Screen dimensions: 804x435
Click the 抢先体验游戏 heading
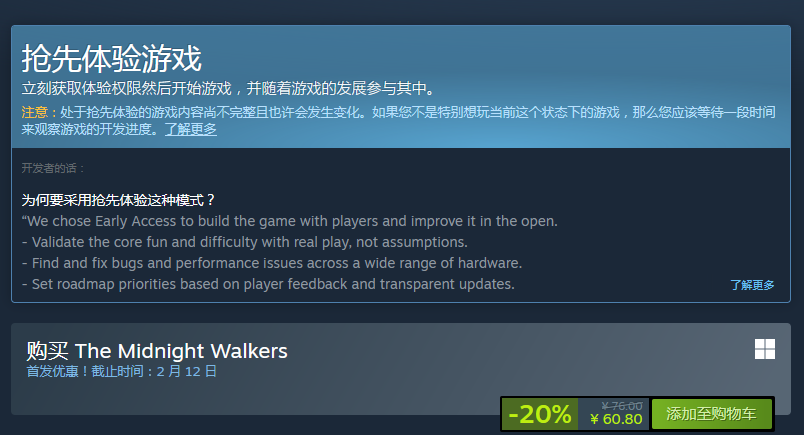click(x=111, y=58)
